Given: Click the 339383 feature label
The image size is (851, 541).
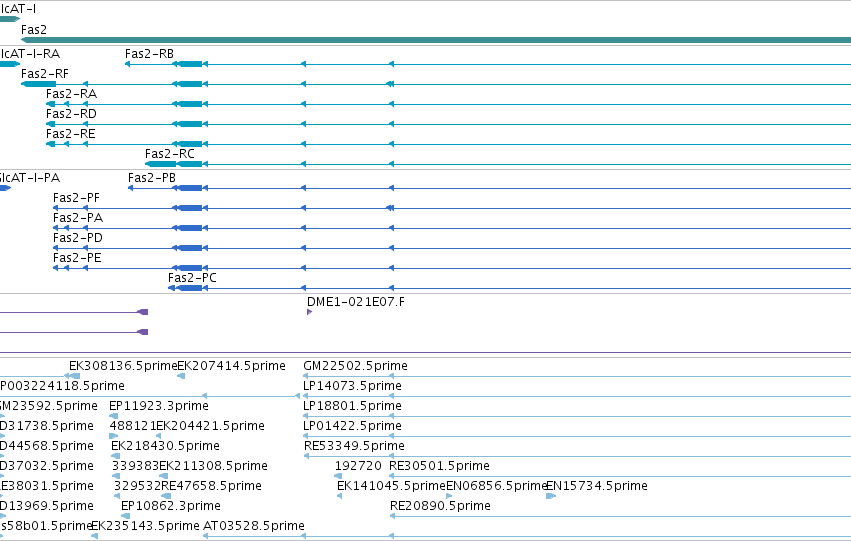Looking at the screenshot, I should [x=135, y=467].
